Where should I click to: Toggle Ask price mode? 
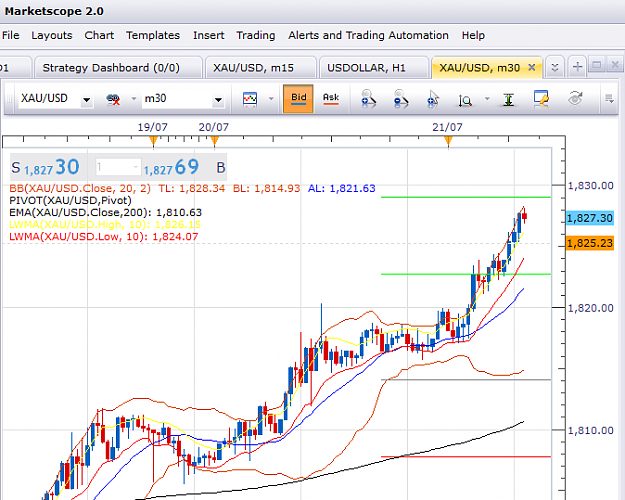click(331, 98)
